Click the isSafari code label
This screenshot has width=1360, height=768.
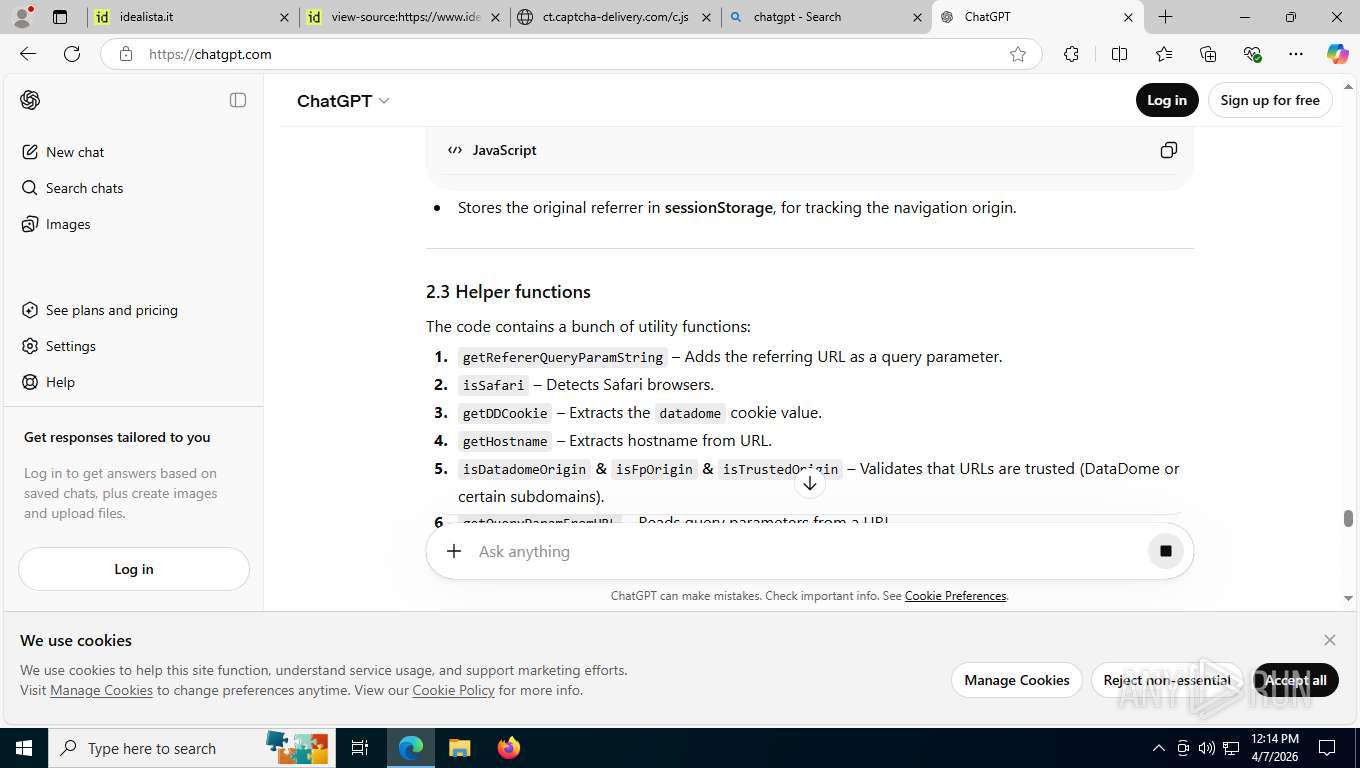(493, 385)
